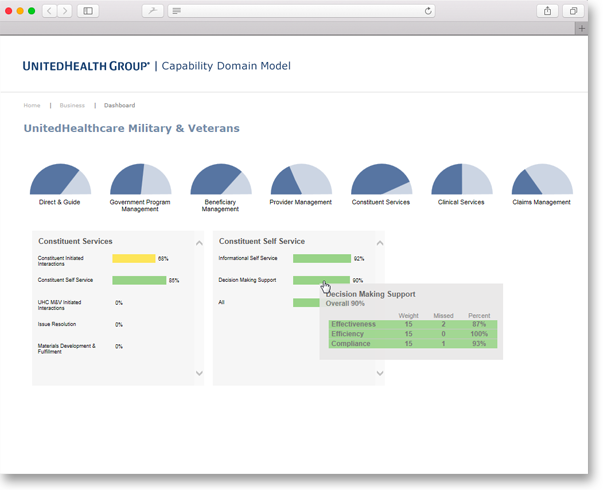
Task: Select the Beneficiary Management gauge
Action: 221,179
